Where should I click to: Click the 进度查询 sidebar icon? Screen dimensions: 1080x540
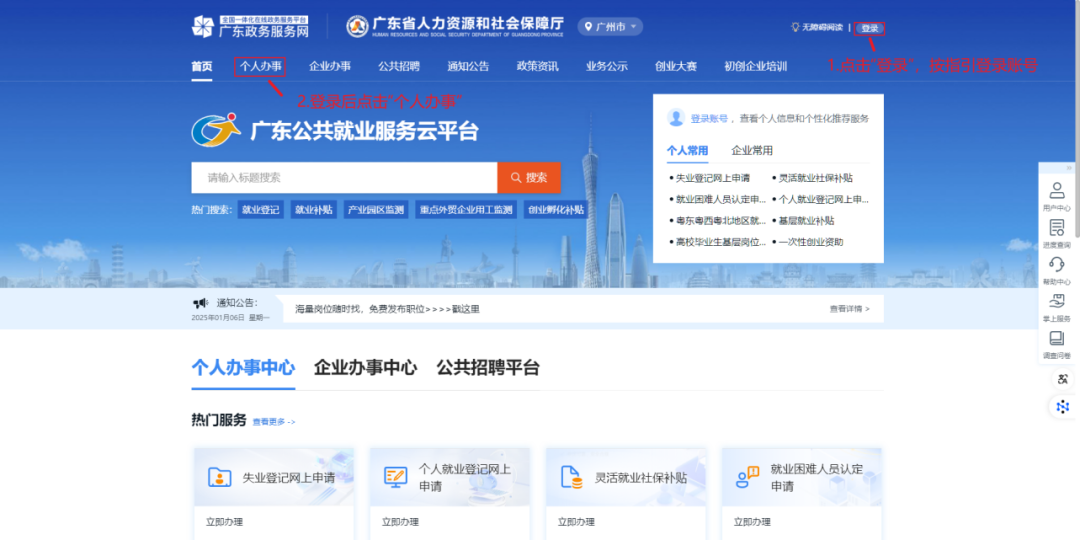click(1056, 231)
